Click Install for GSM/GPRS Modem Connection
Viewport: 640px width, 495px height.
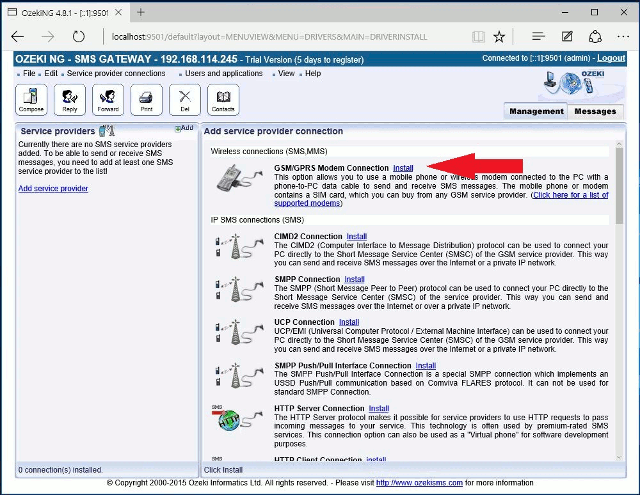(403, 168)
